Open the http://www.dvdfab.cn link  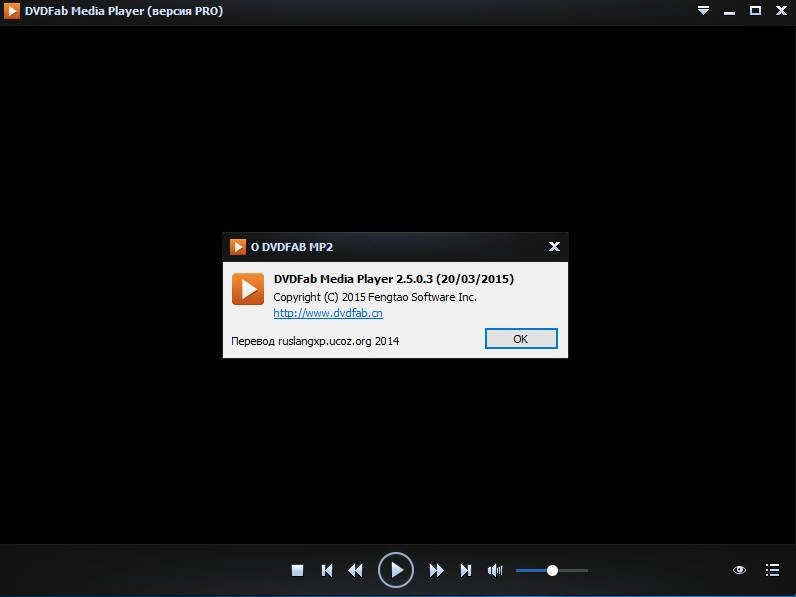click(x=328, y=313)
